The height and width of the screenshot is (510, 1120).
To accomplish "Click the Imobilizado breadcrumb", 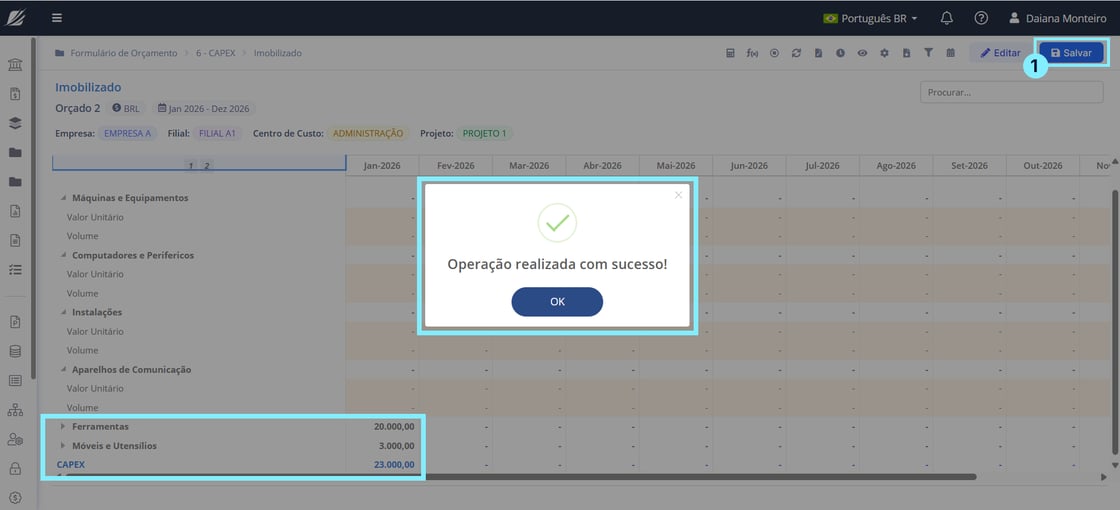I will pos(278,53).
